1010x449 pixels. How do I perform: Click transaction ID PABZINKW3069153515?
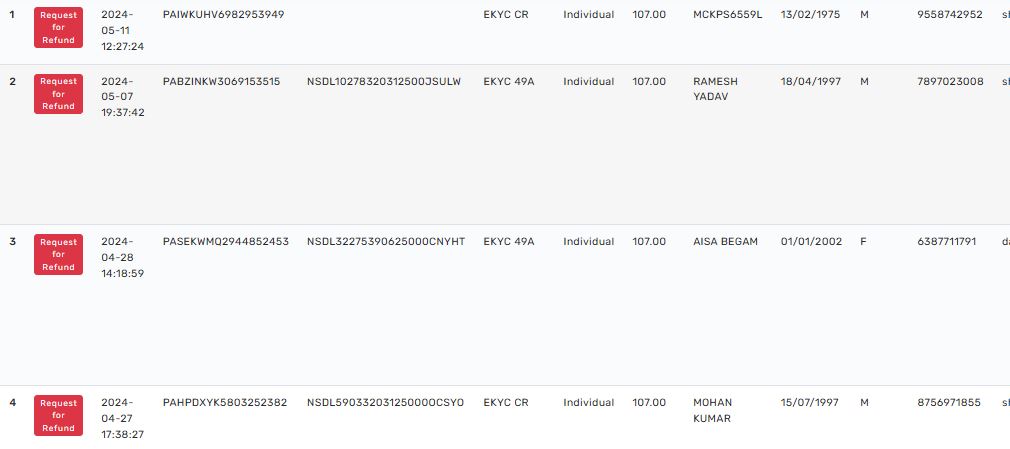click(x=221, y=81)
